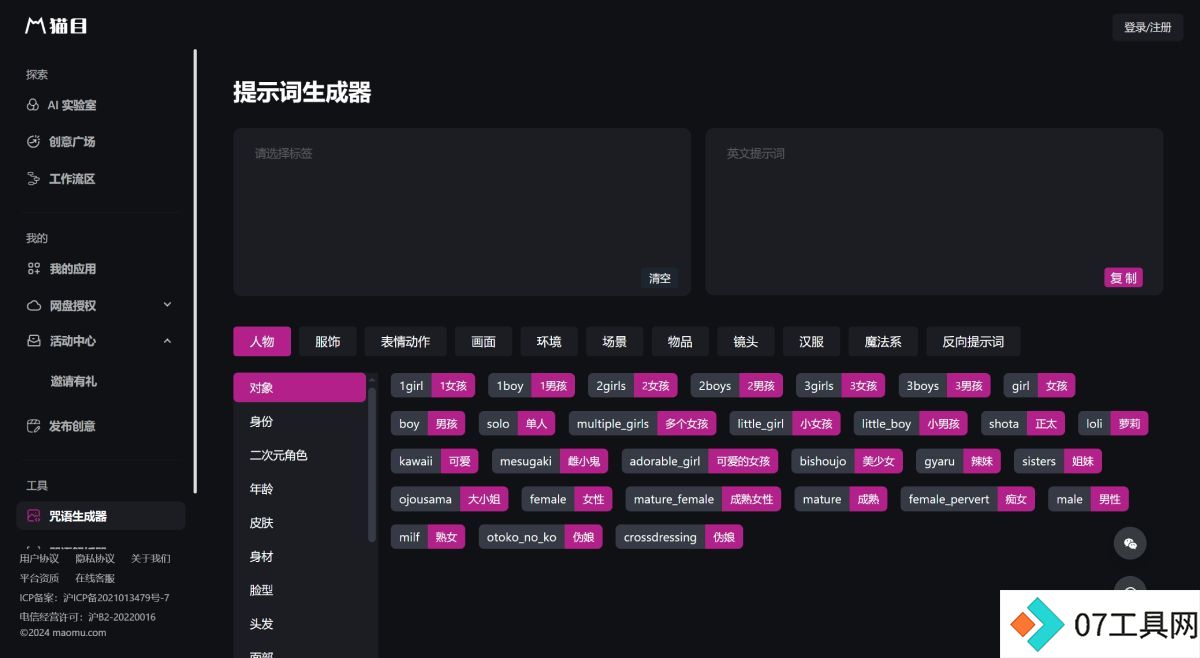
Task: Click the 创意广场 sidebar icon
Action: [x=33, y=142]
